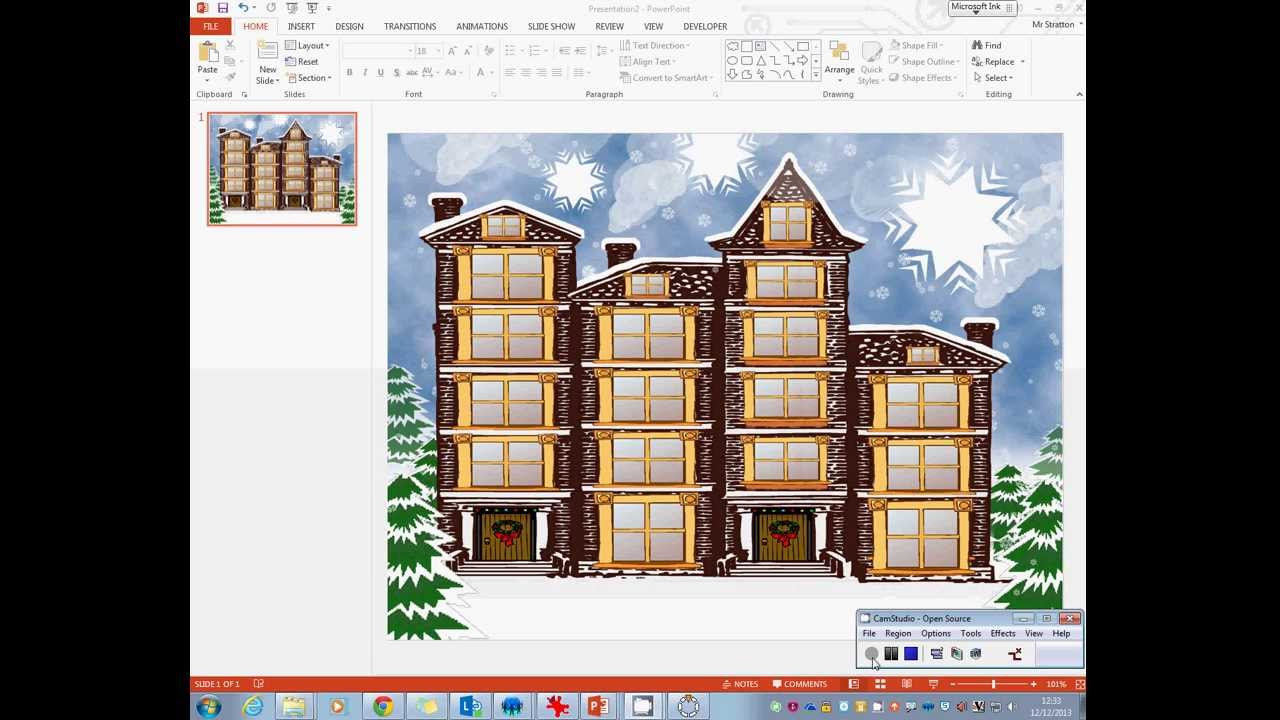Switch to Slide Sorter view
This screenshot has width=1280, height=720.
[880, 684]
